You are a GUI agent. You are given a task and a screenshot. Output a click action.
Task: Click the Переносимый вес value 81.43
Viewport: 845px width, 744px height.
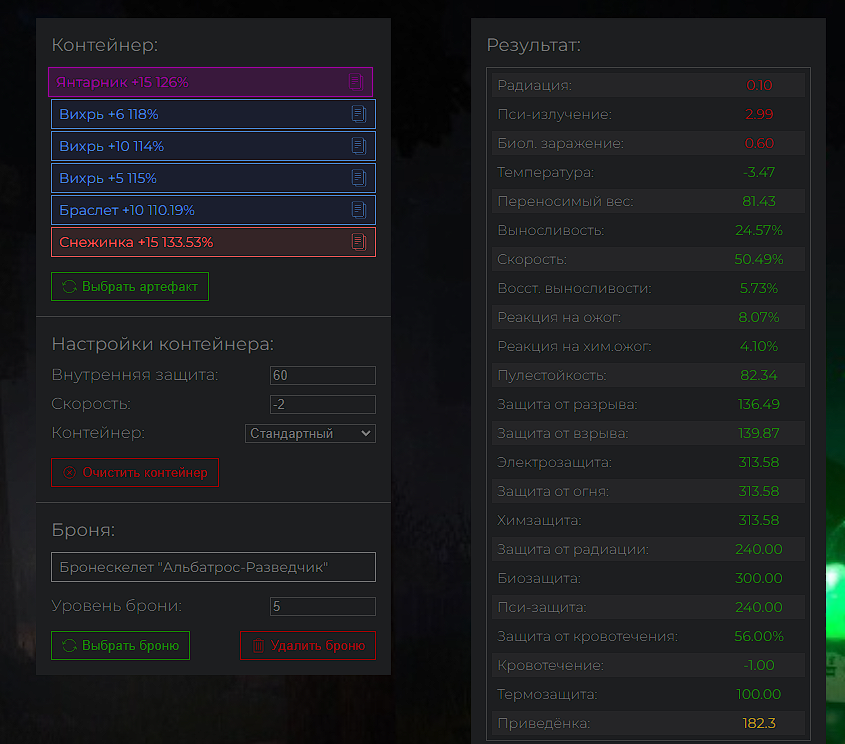click(x=759, y=201)
